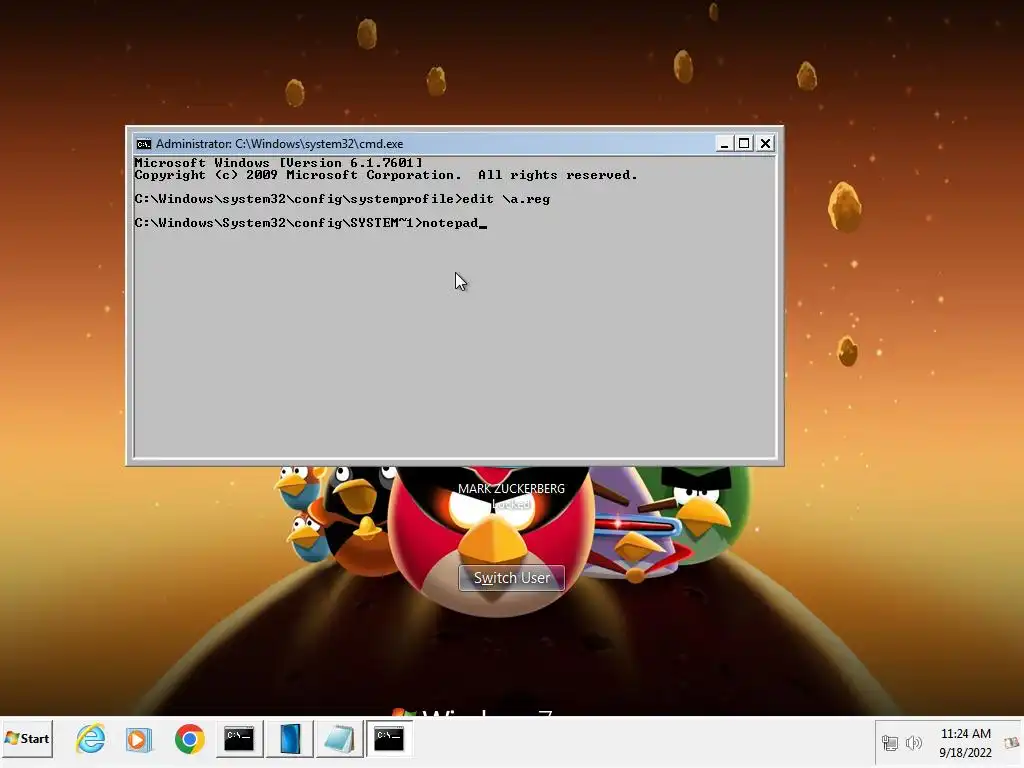Click the Microsoft Windows version line

(278, 163)
